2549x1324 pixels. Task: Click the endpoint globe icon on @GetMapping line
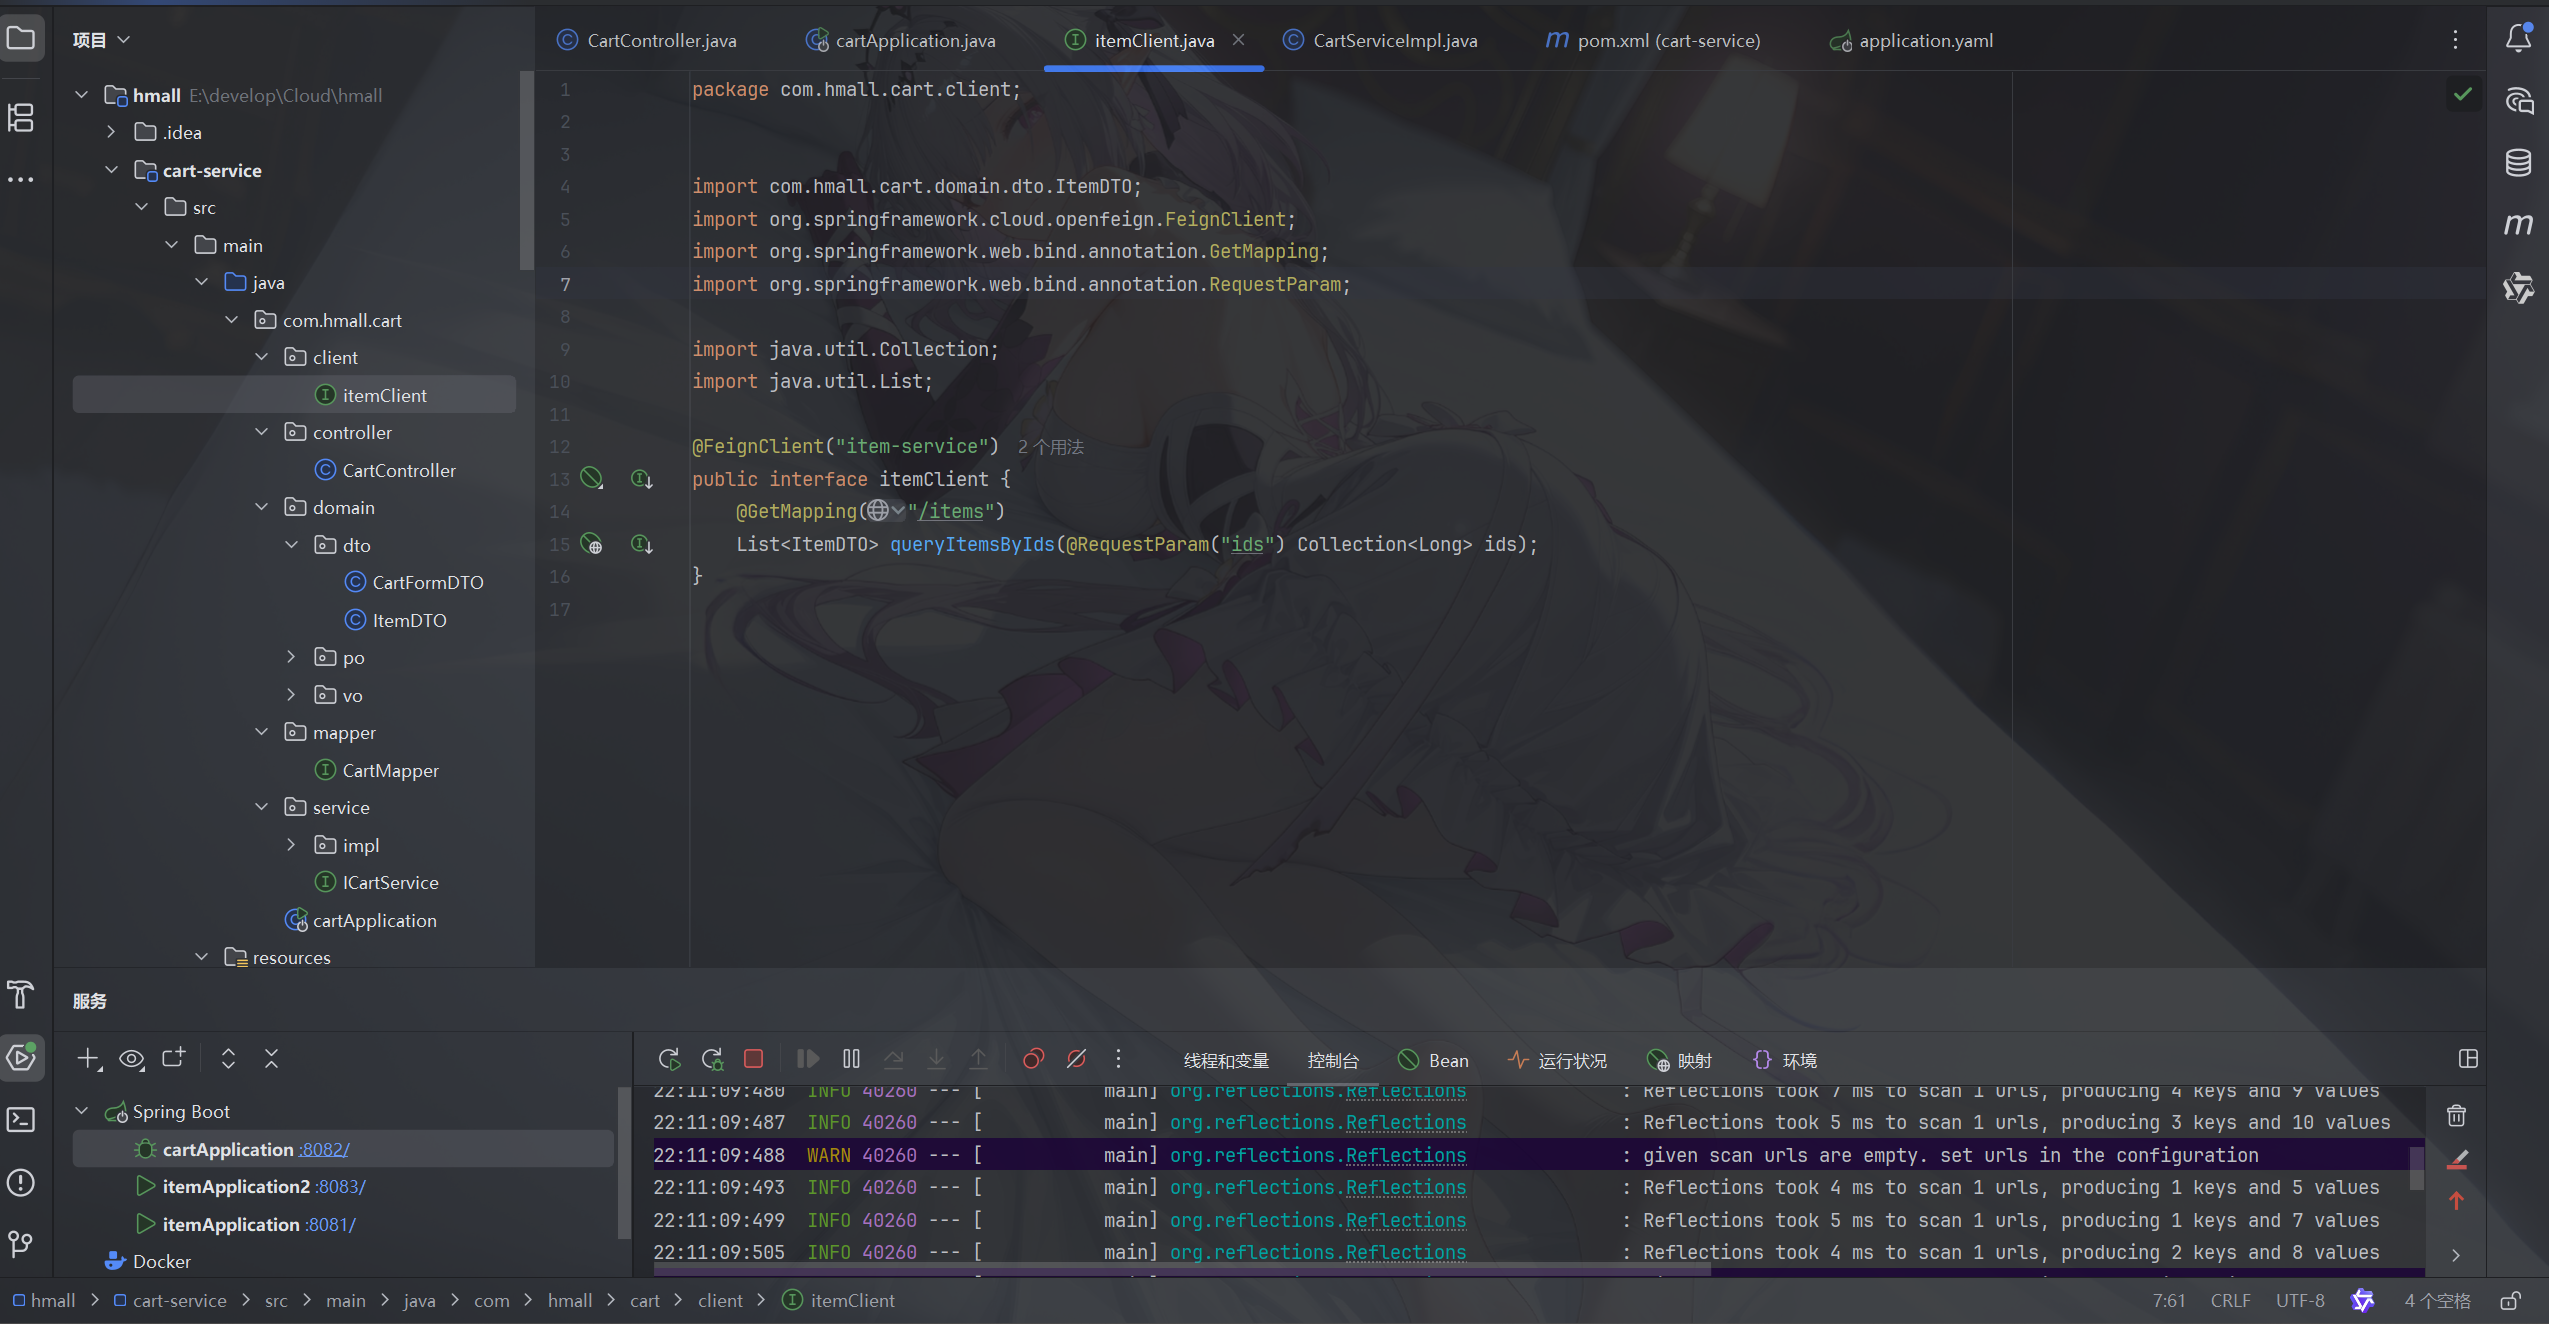tap(878, 511)
